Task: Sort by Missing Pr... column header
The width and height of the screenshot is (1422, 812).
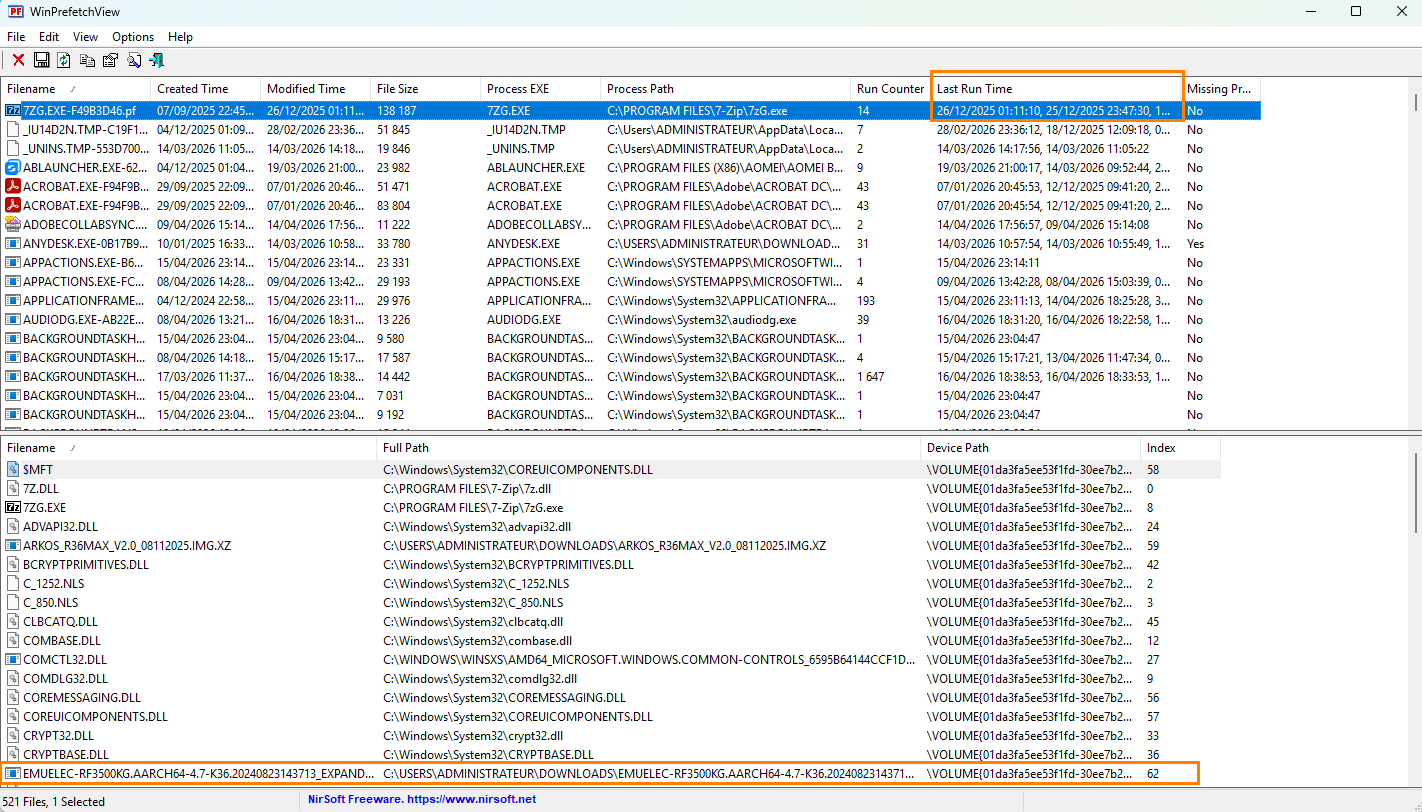Action: [x=1220, y=89]
